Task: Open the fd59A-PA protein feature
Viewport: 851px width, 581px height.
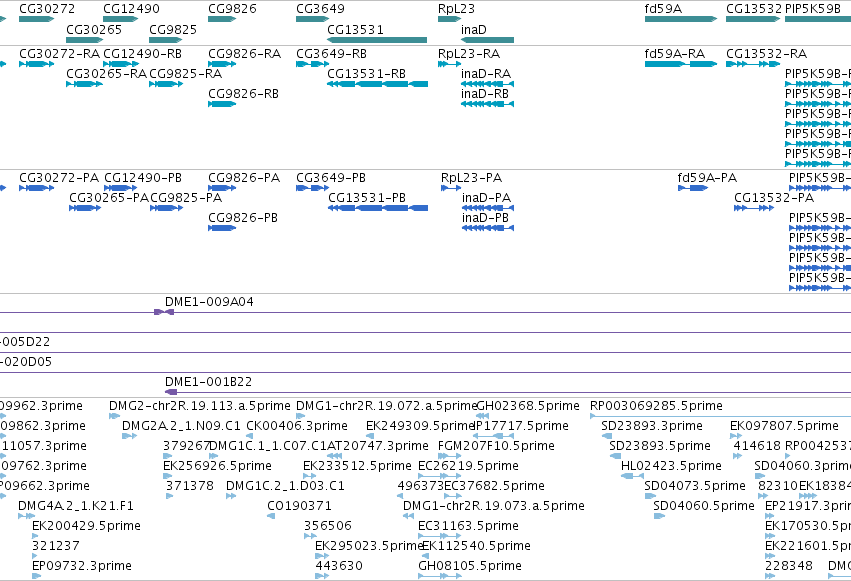Action: [x=693, y=188]
